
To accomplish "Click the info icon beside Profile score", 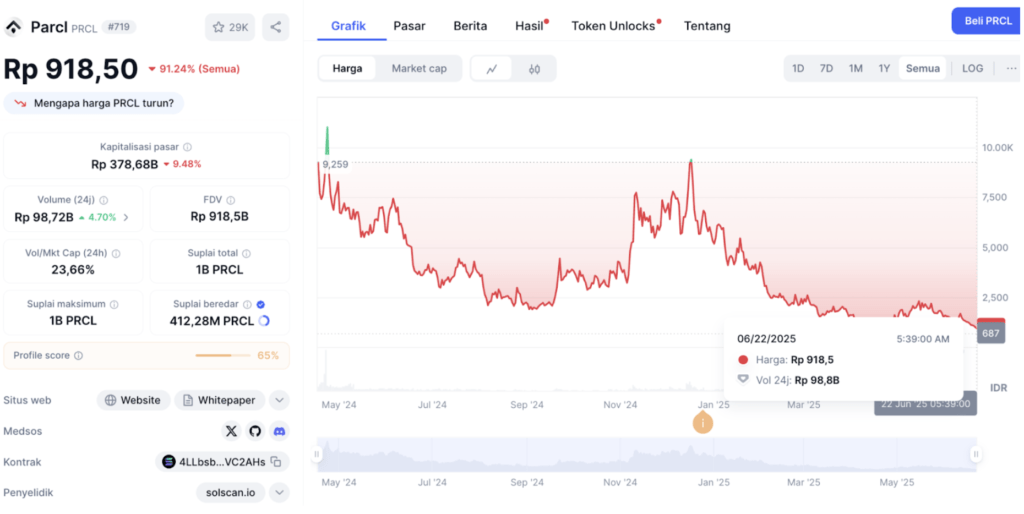I will coord(78,356).
